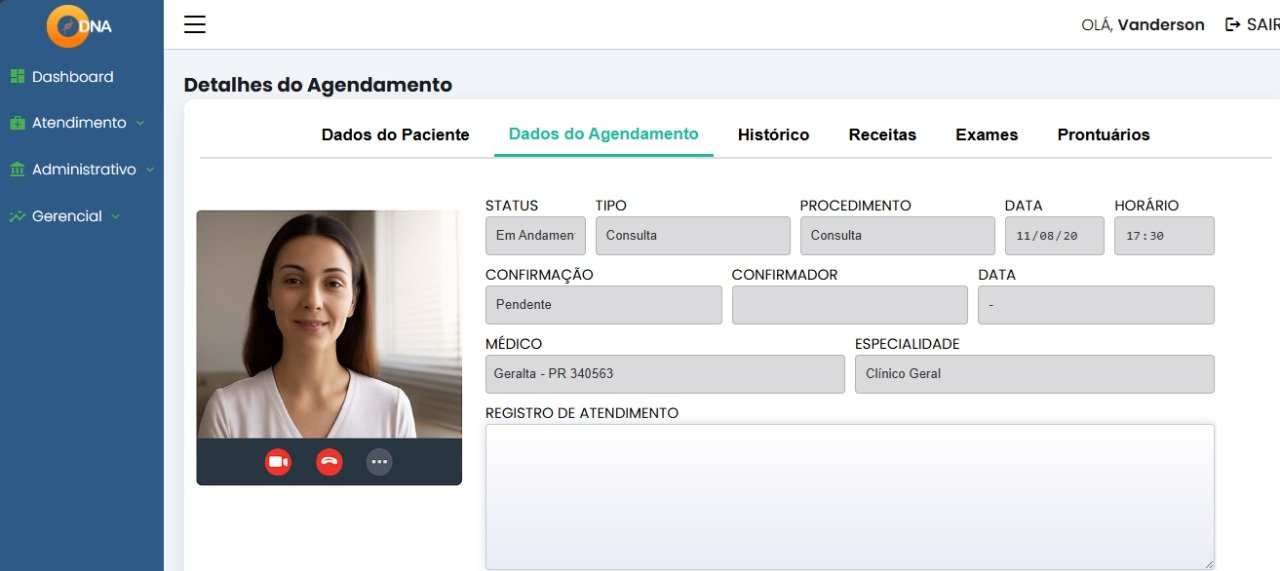1280x571 pixels.
Task: Open the Histórico tab
Action: coord(773,135)
